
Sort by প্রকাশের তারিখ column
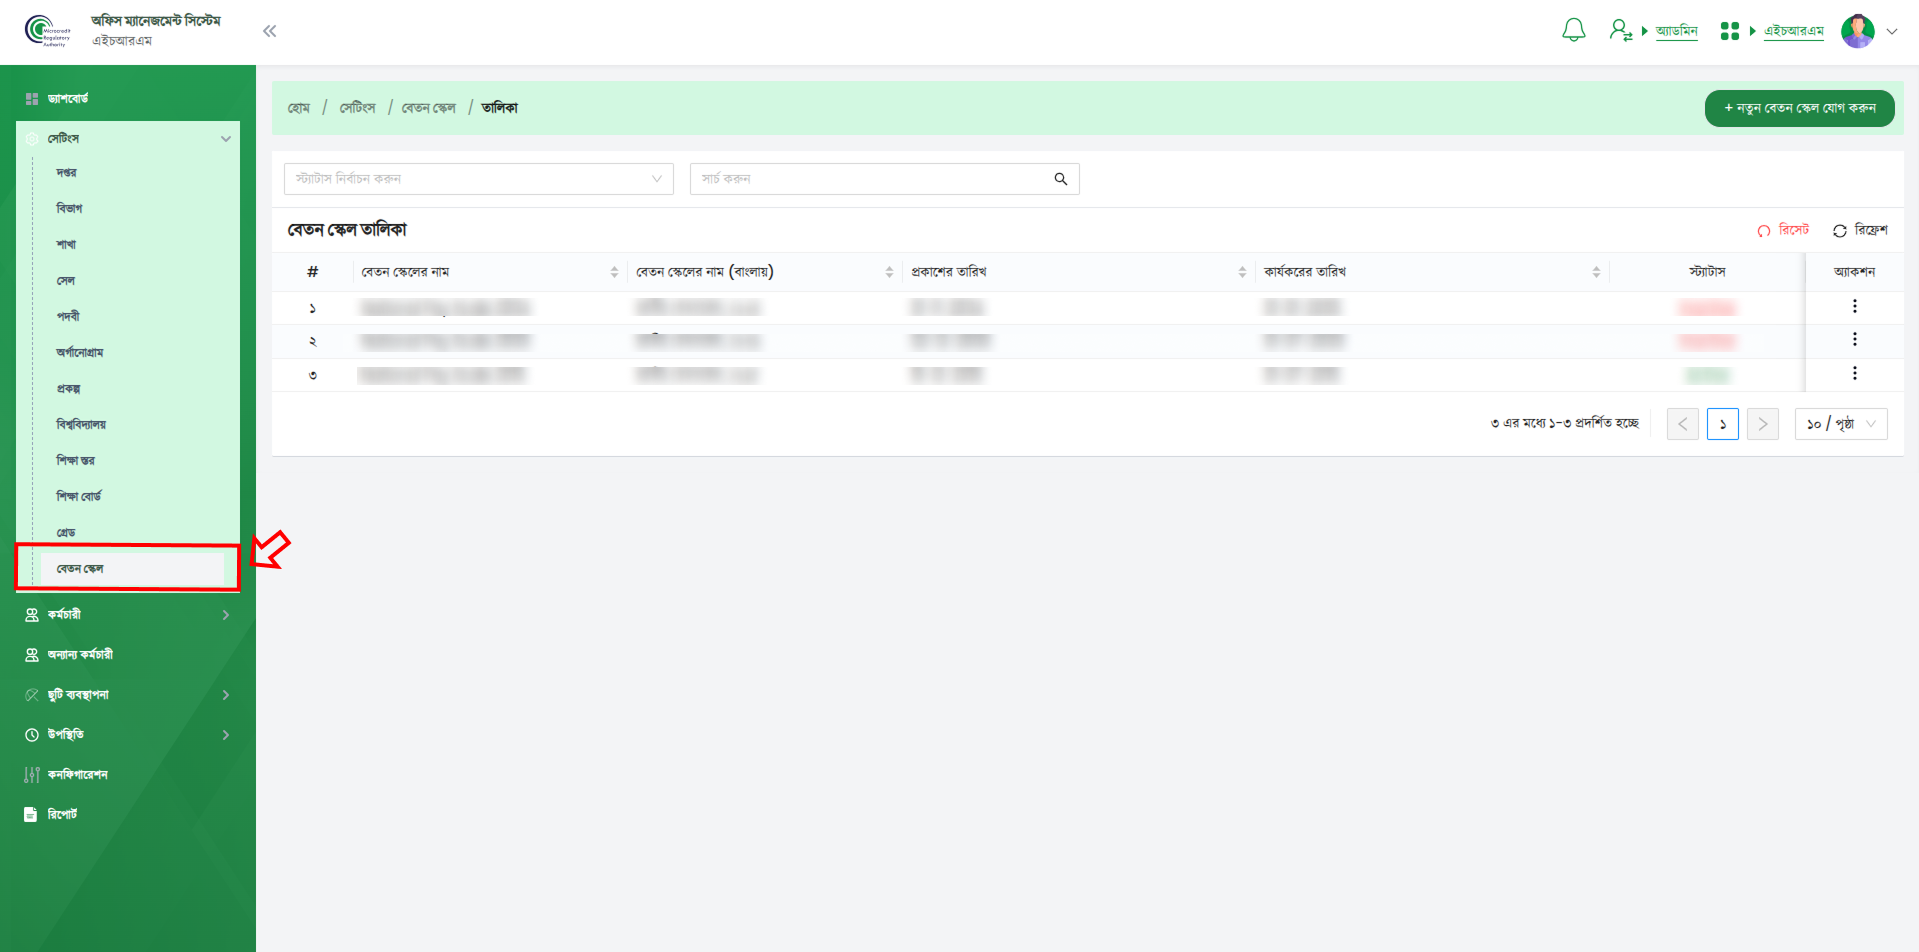tap(1241, 272)
